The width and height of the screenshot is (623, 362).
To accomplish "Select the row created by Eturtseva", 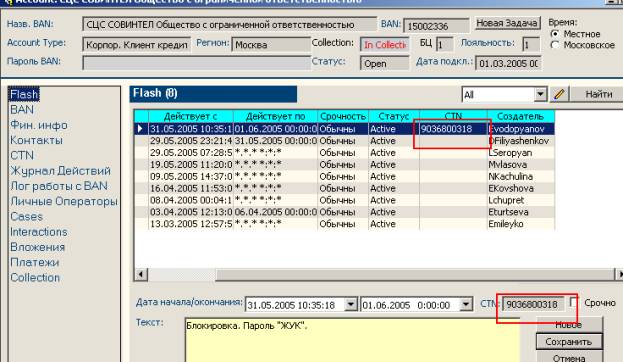I will (344, 212).
